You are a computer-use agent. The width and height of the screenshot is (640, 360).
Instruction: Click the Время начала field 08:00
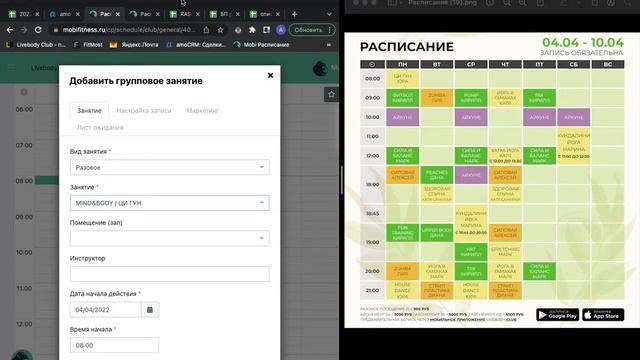coord(114,345)
